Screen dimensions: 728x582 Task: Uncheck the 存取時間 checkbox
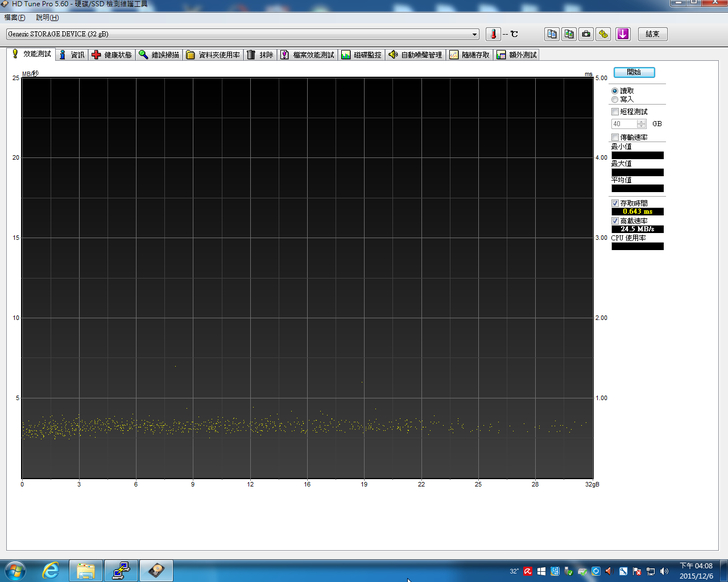click(x=615, y=203)
